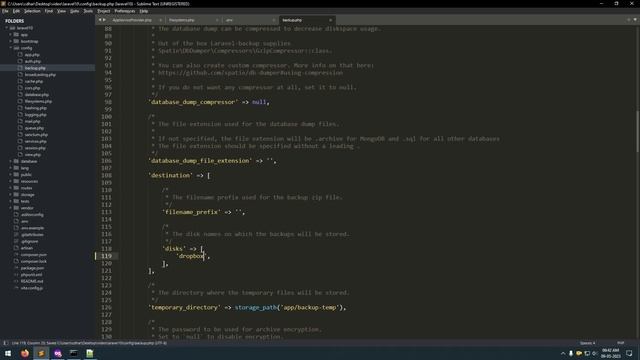Open the terminal from the taskbar
The height and width of the screenshot is (360, 640).
coord(74,353)
